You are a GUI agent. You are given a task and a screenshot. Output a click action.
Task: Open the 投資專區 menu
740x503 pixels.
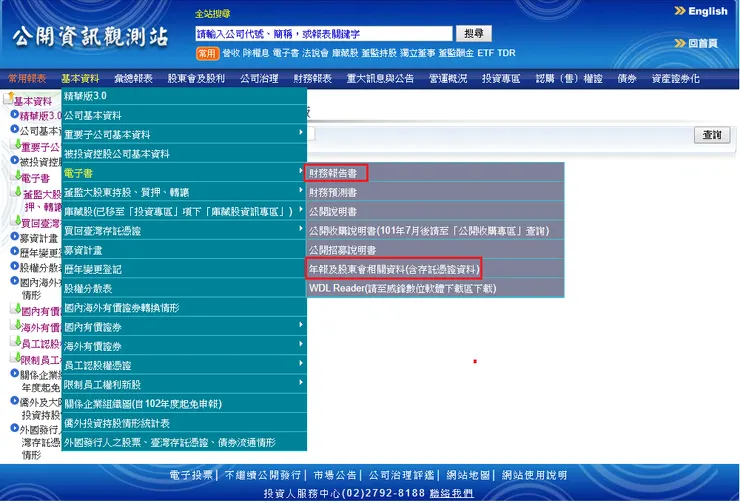(x=501, y=79)
